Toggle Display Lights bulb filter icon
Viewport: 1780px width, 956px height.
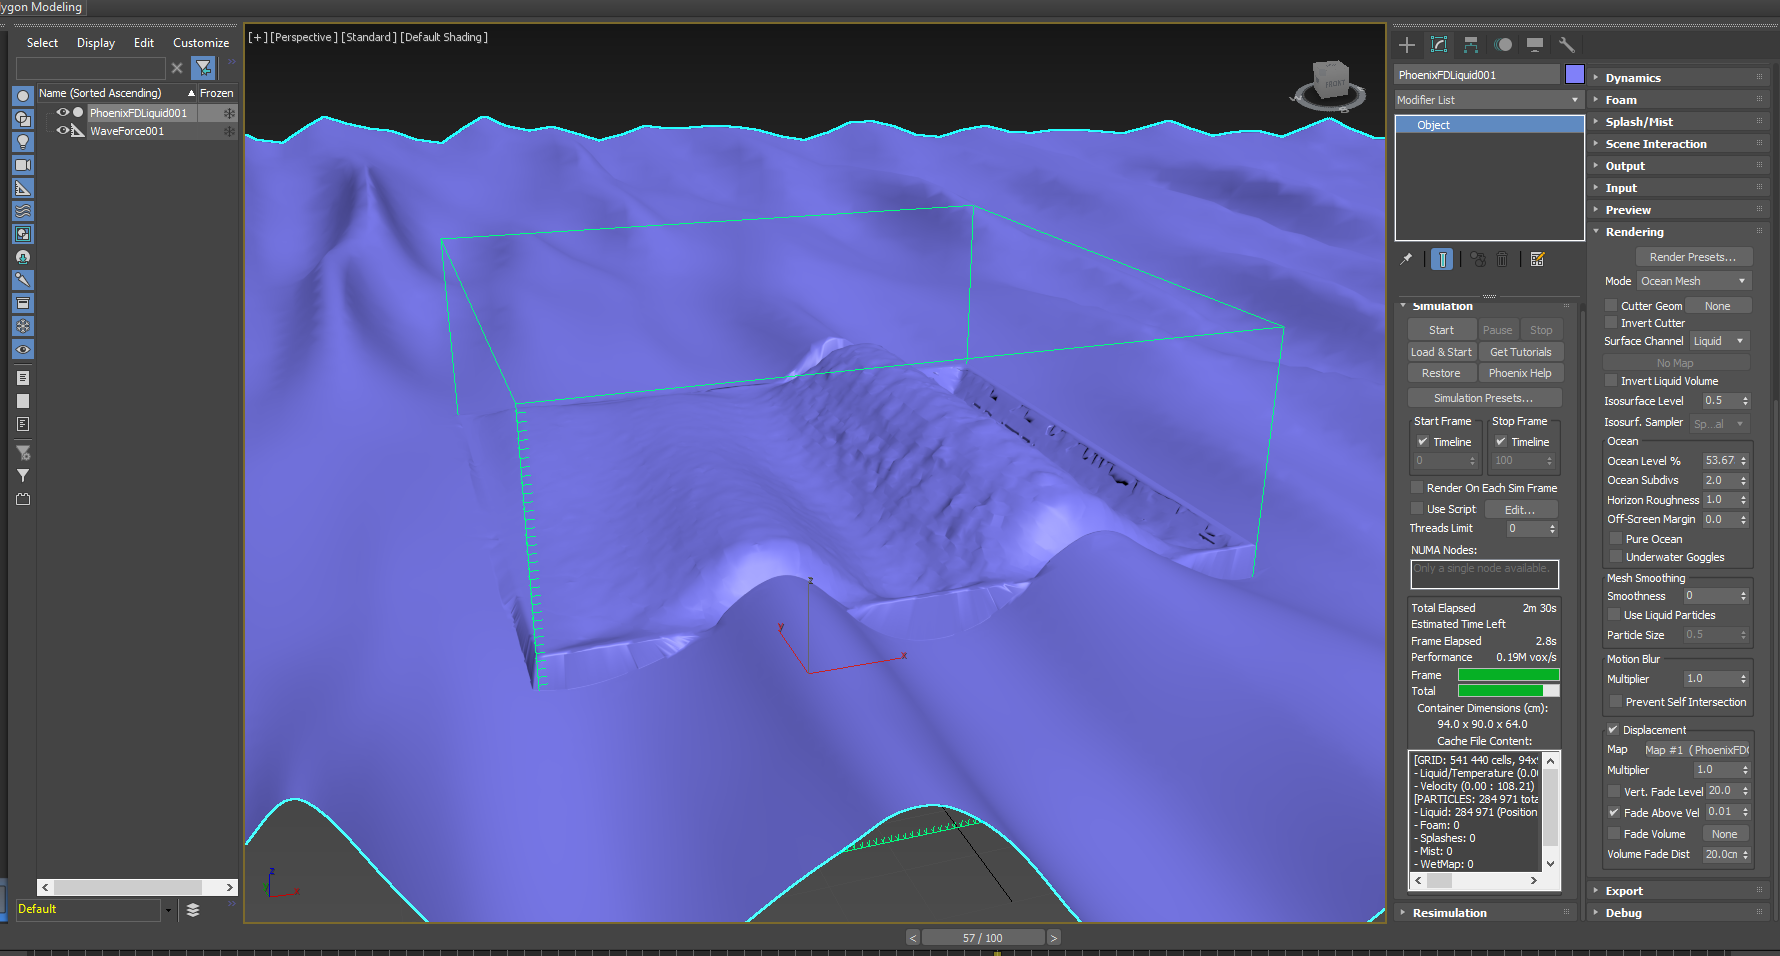(x=23, y=142)
